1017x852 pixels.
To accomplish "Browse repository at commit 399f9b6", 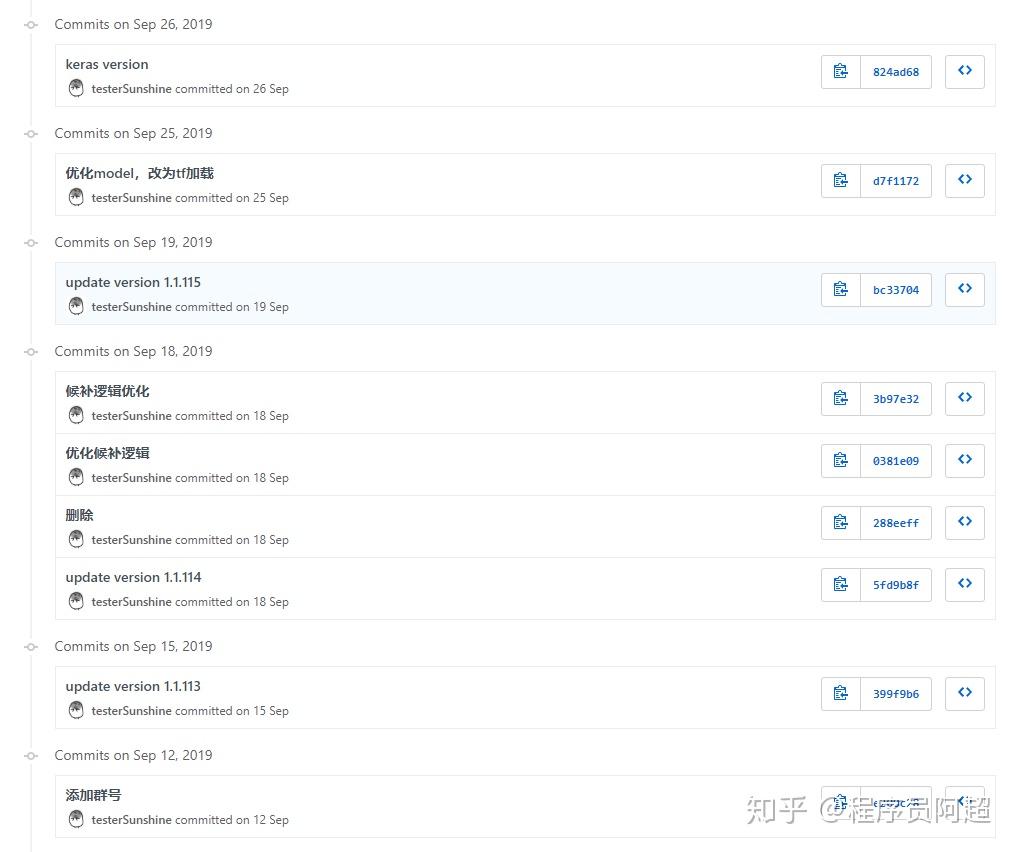I will (964, 694).
